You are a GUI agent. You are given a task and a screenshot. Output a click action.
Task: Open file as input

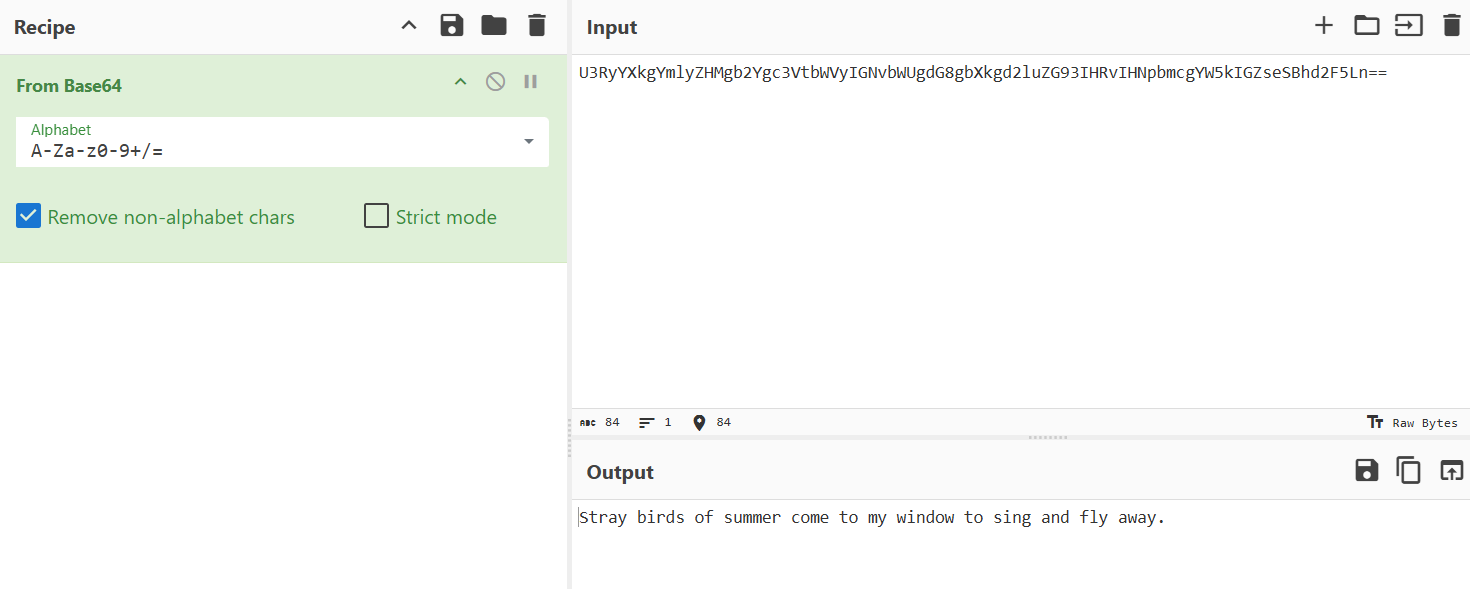click(x=1408, y=26)
